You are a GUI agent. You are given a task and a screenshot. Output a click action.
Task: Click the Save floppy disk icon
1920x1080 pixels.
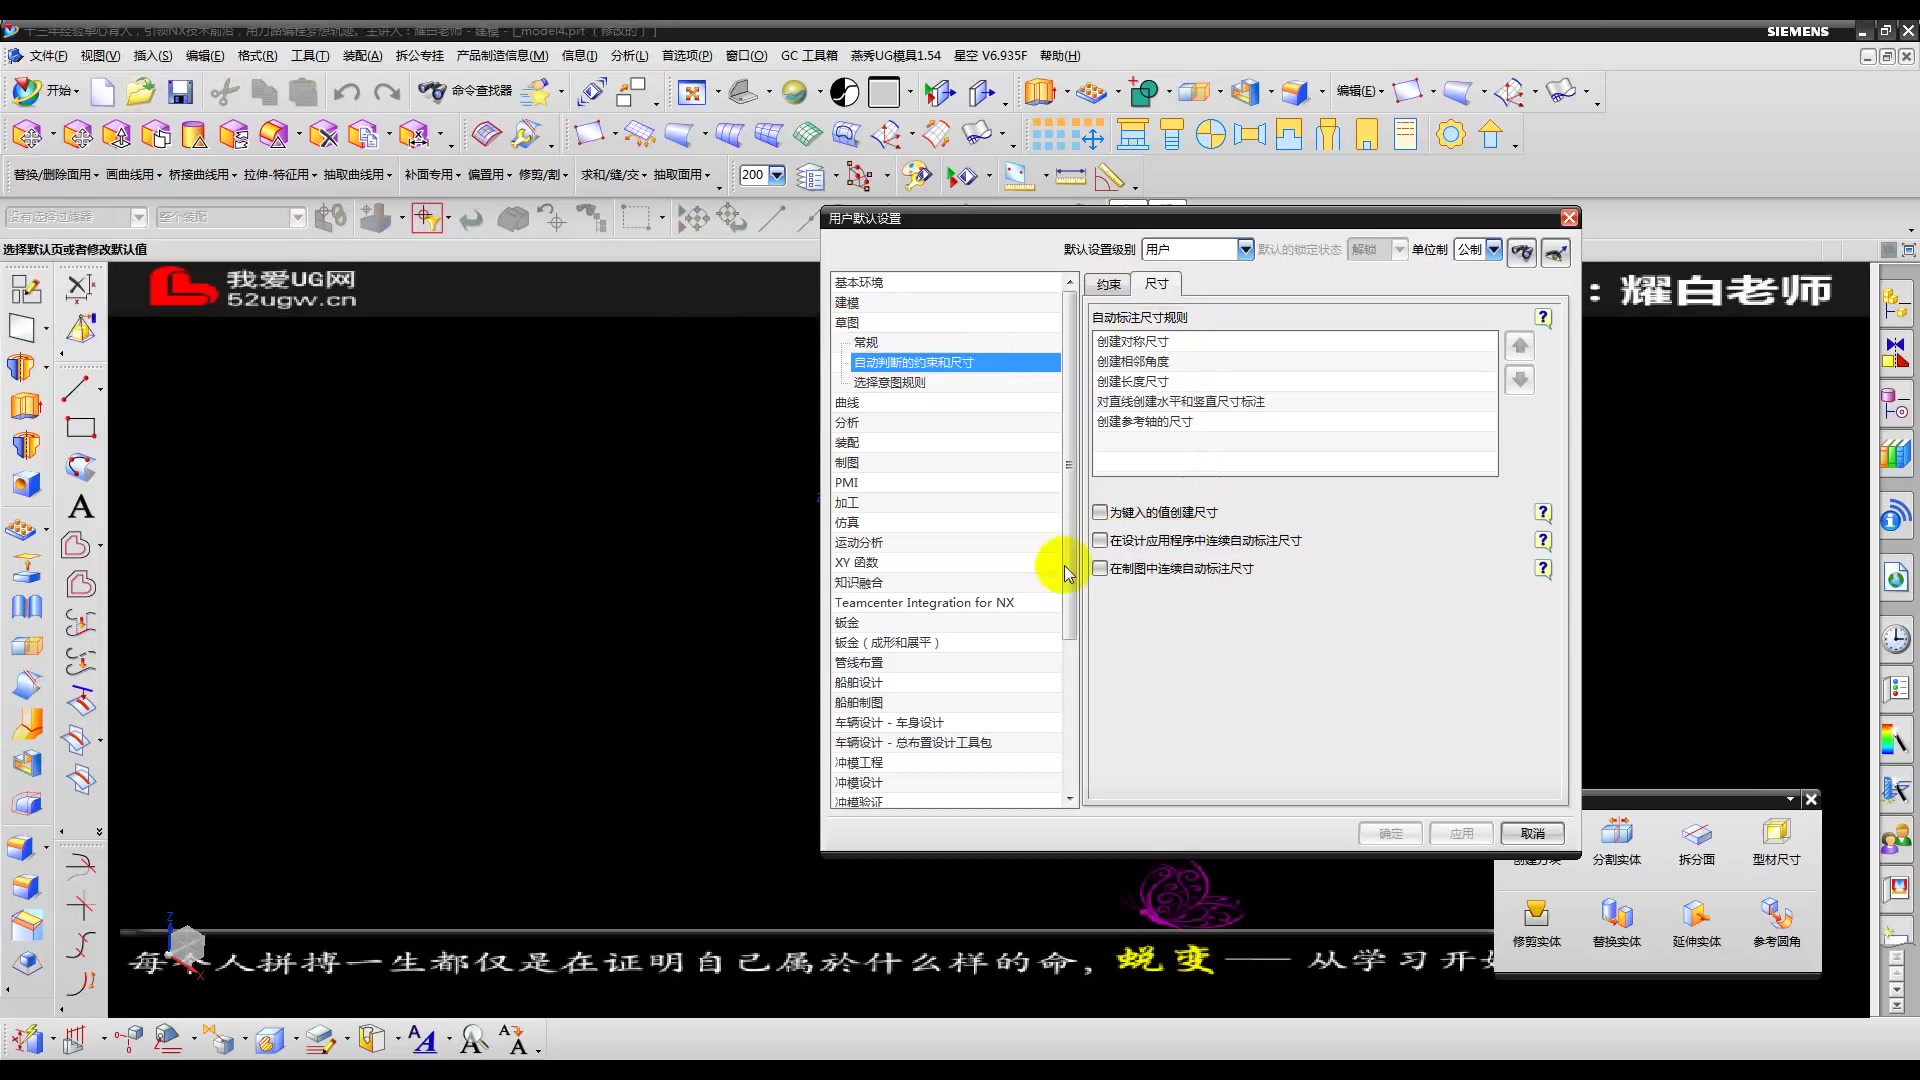tap(180, 93)
